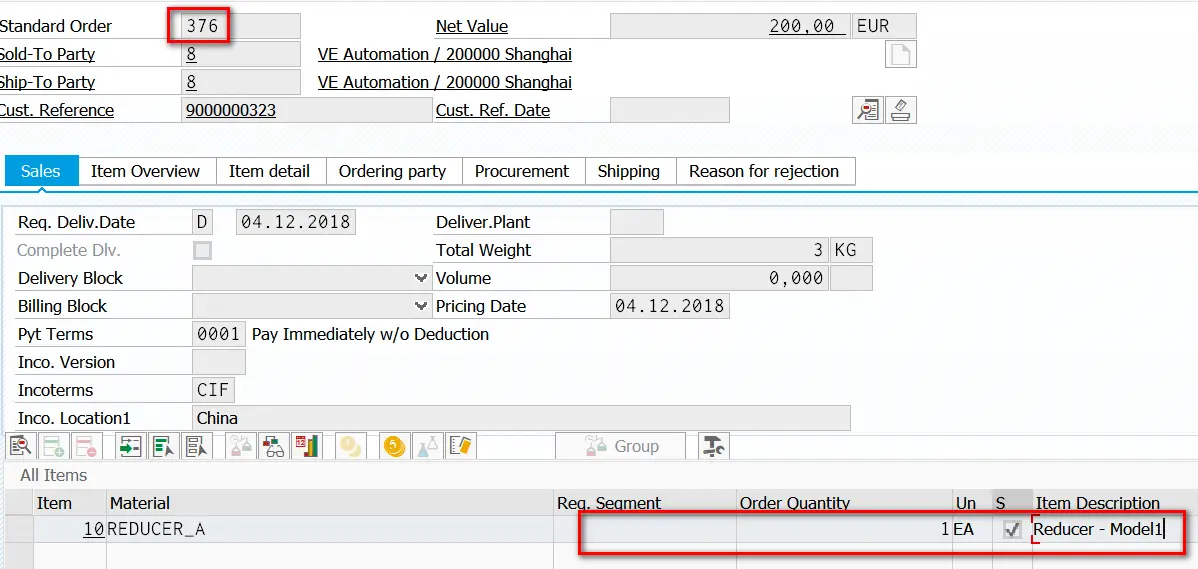This screenshot has height=569, width=1198.
Task: Open the item details magnifier icon
Action: (21, 445)
